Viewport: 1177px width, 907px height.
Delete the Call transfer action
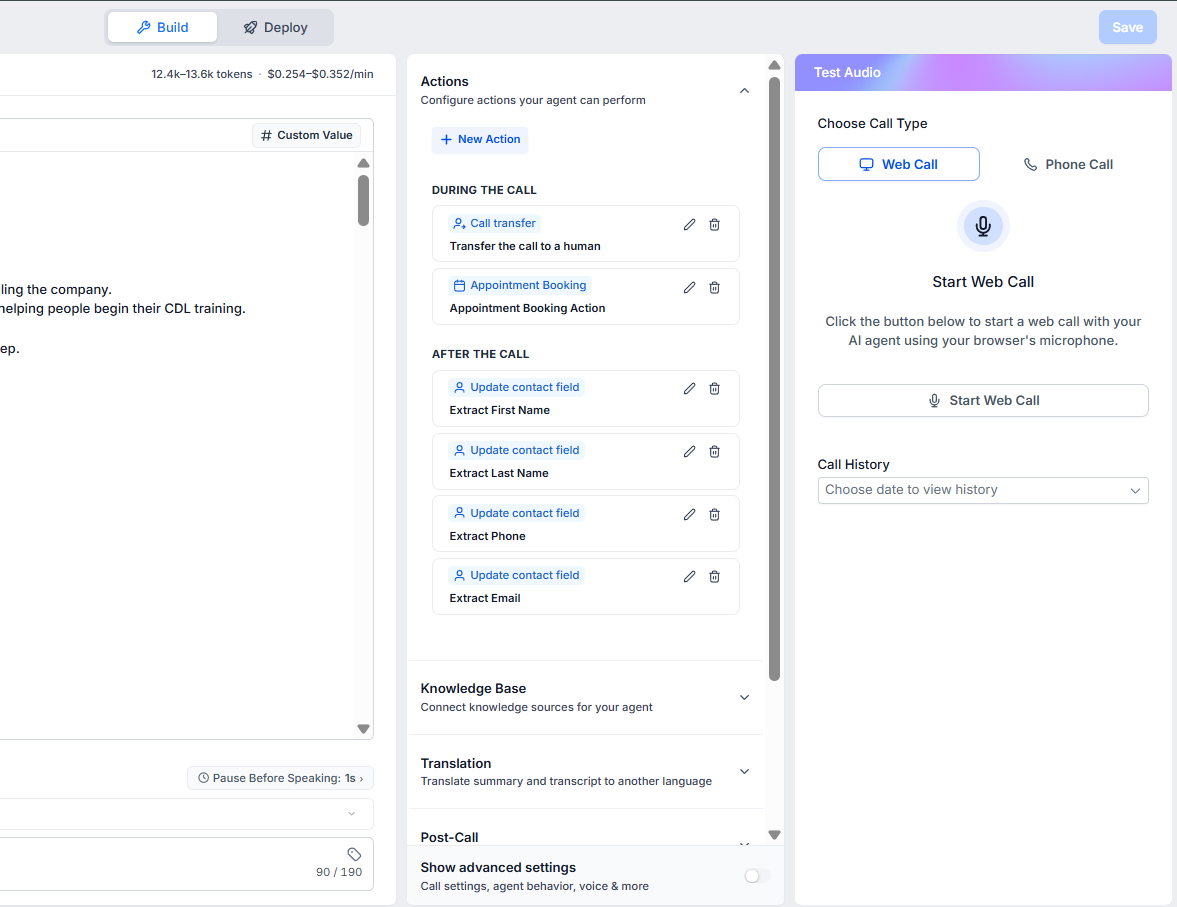[x=715, y=224]
